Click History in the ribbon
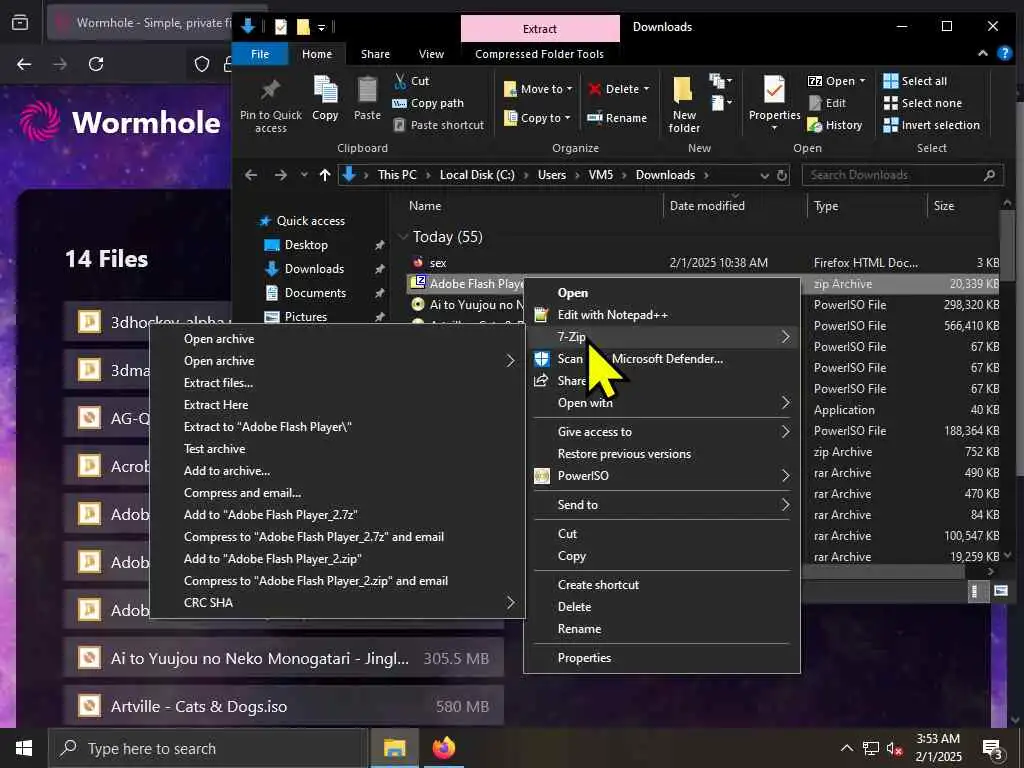 (x=835, y=125)
